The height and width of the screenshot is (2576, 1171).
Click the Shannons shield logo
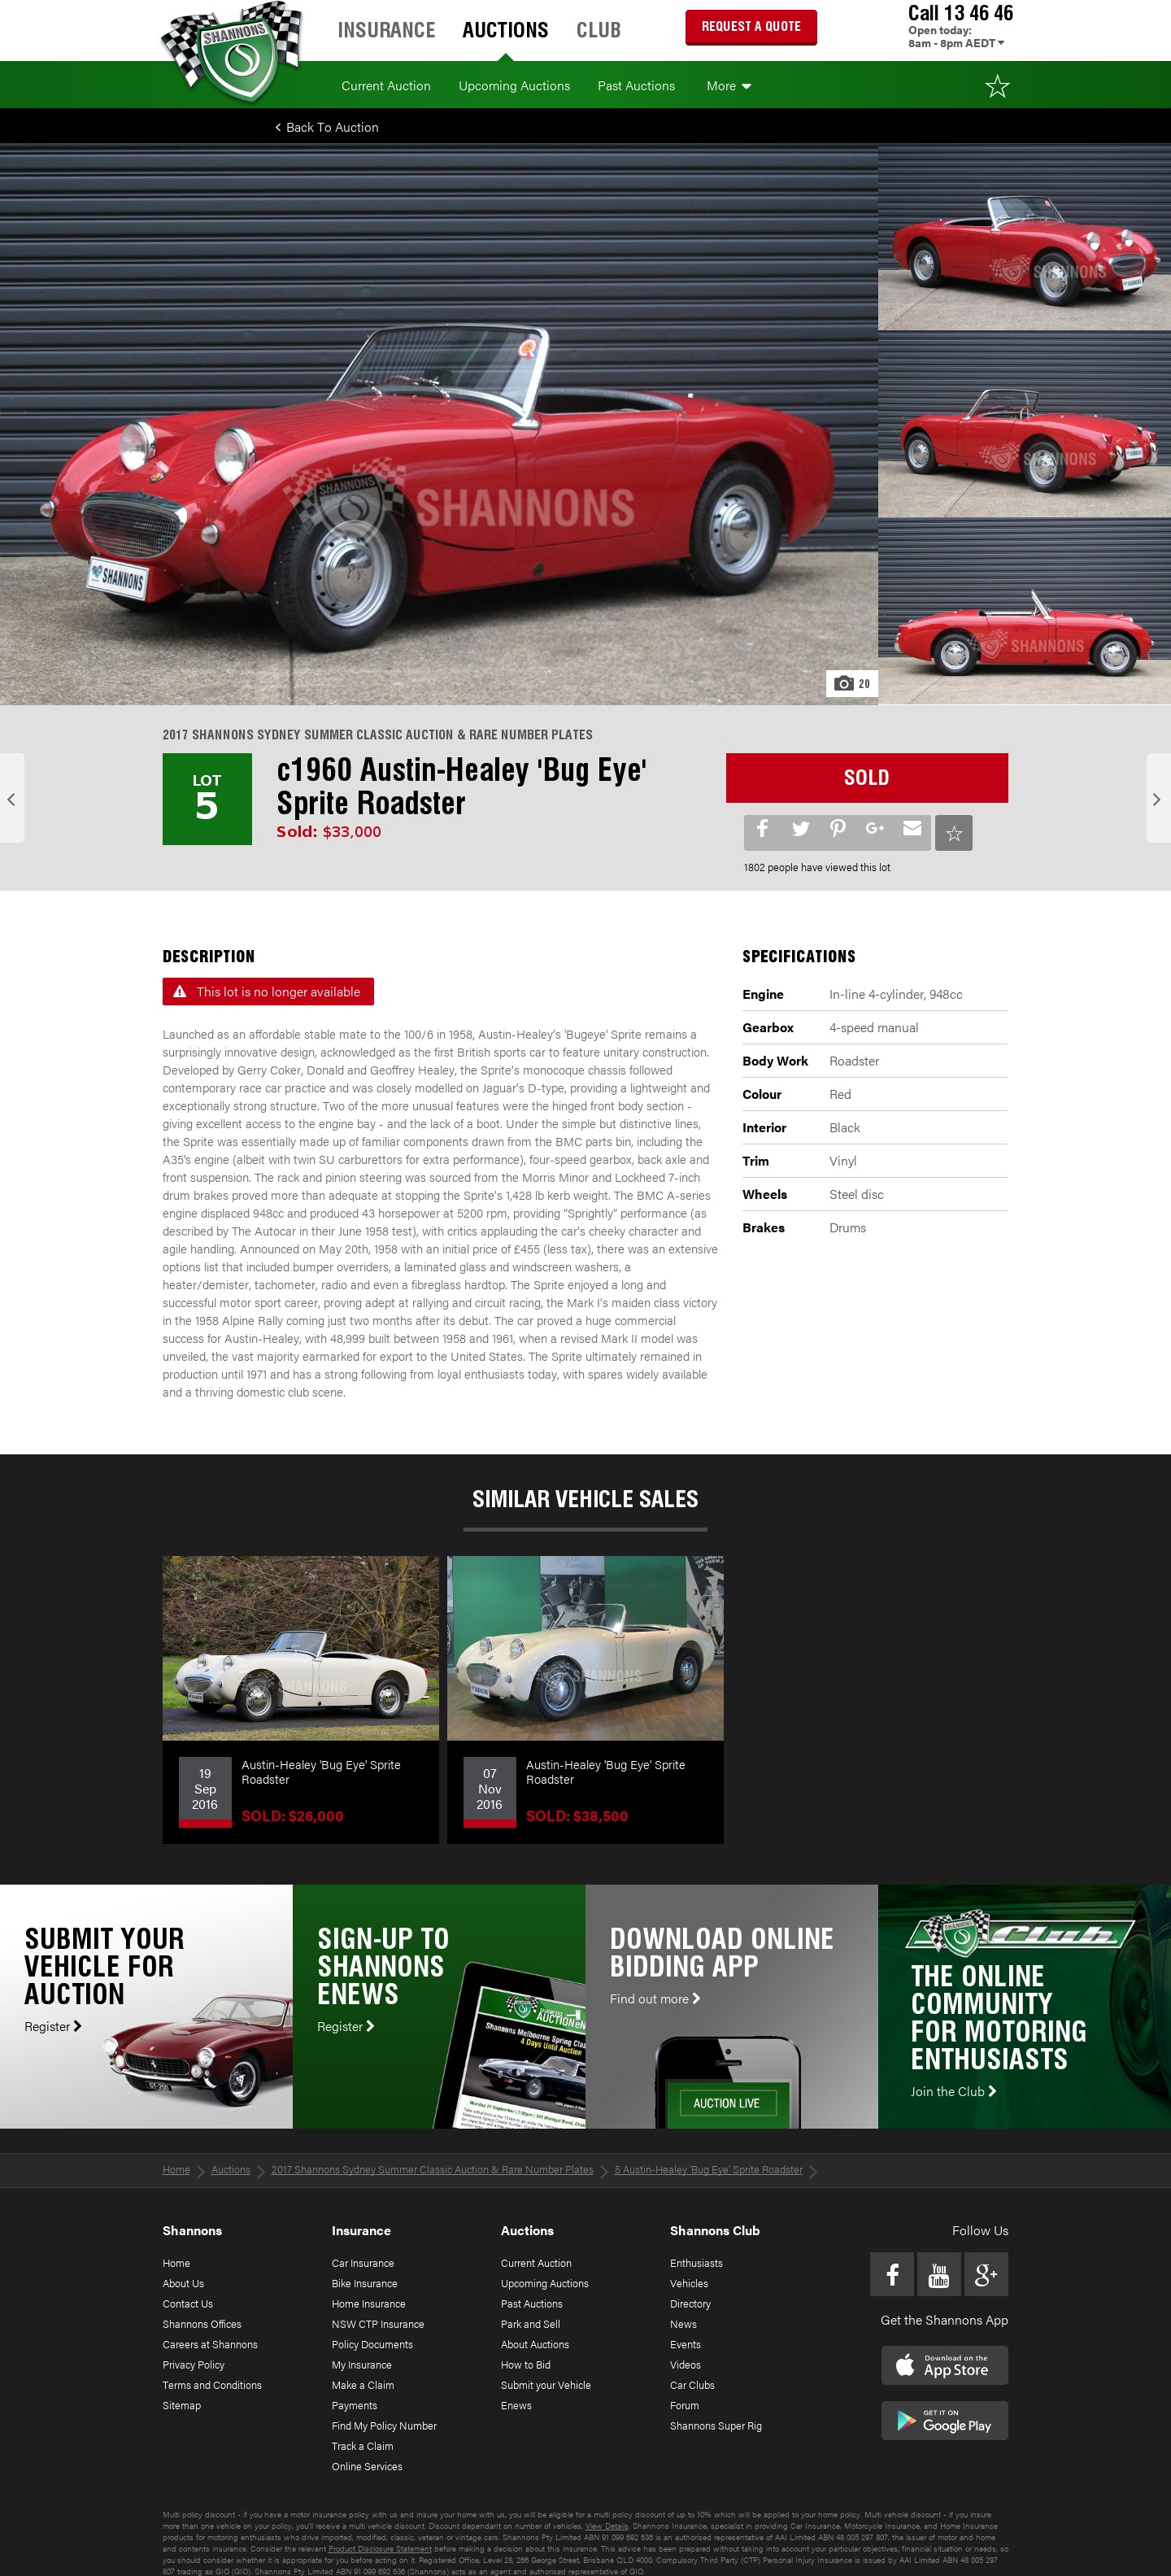(232, 52)
